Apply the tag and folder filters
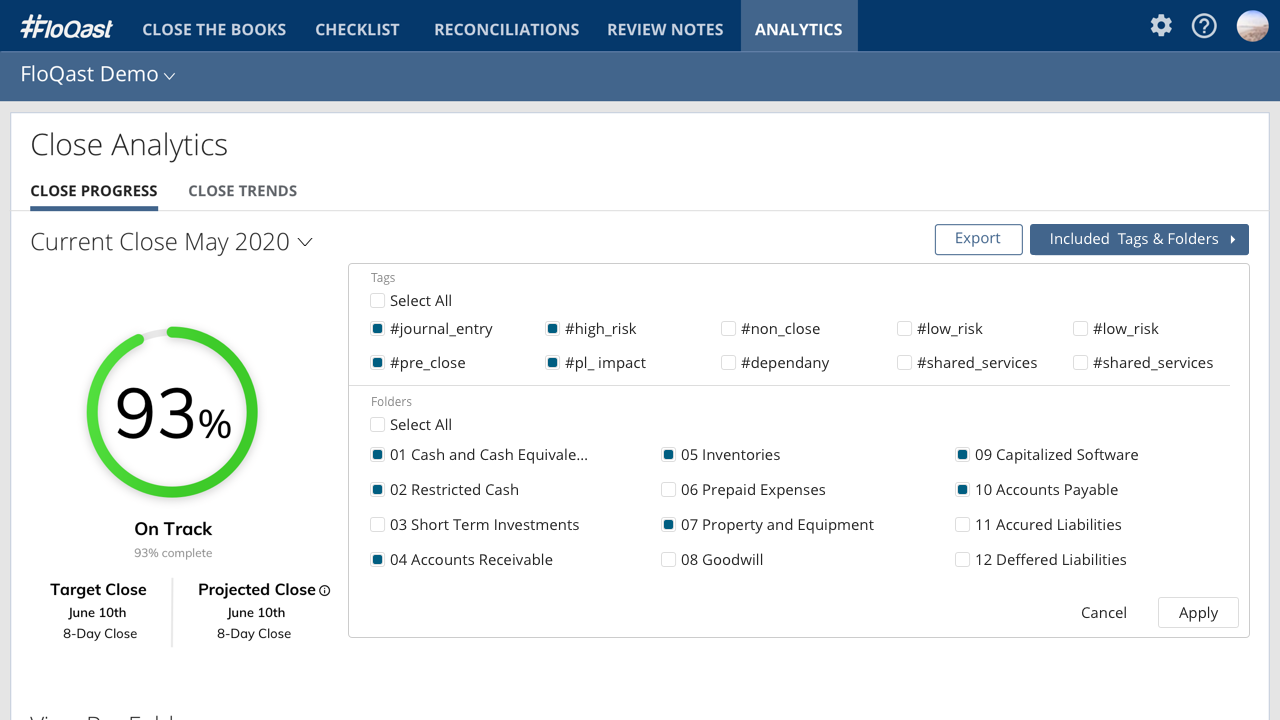 (x=1198, y=613)
